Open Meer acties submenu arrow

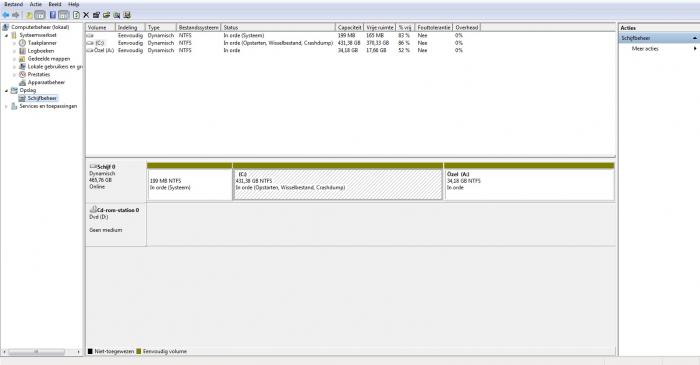tap(695, 49)
